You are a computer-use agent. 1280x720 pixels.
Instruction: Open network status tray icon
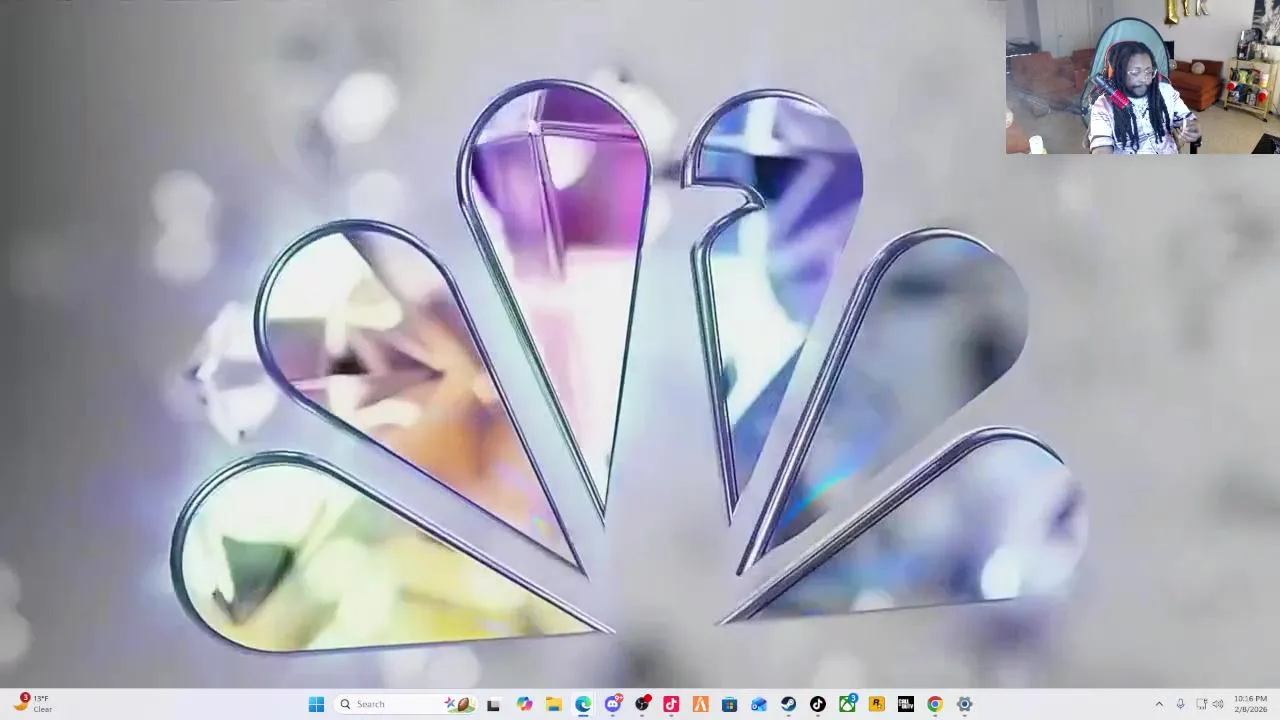coord(1201,704)
